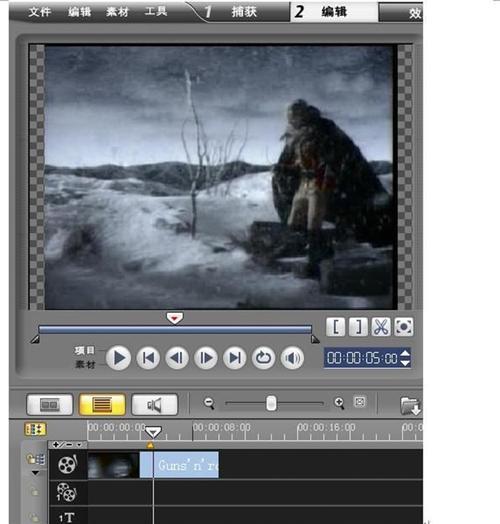Fit project in timeline window

[x=360, y=402]
